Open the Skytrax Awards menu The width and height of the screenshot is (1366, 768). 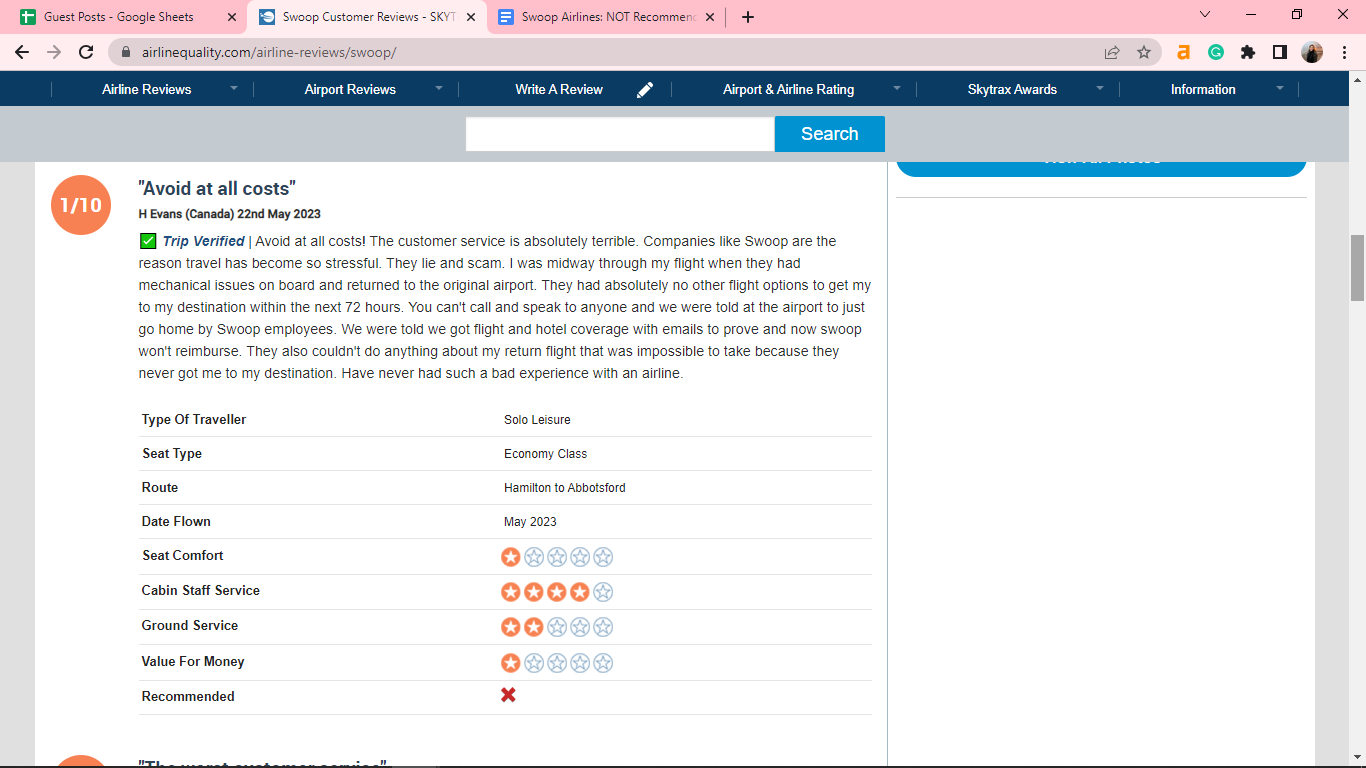[1012, 89]
